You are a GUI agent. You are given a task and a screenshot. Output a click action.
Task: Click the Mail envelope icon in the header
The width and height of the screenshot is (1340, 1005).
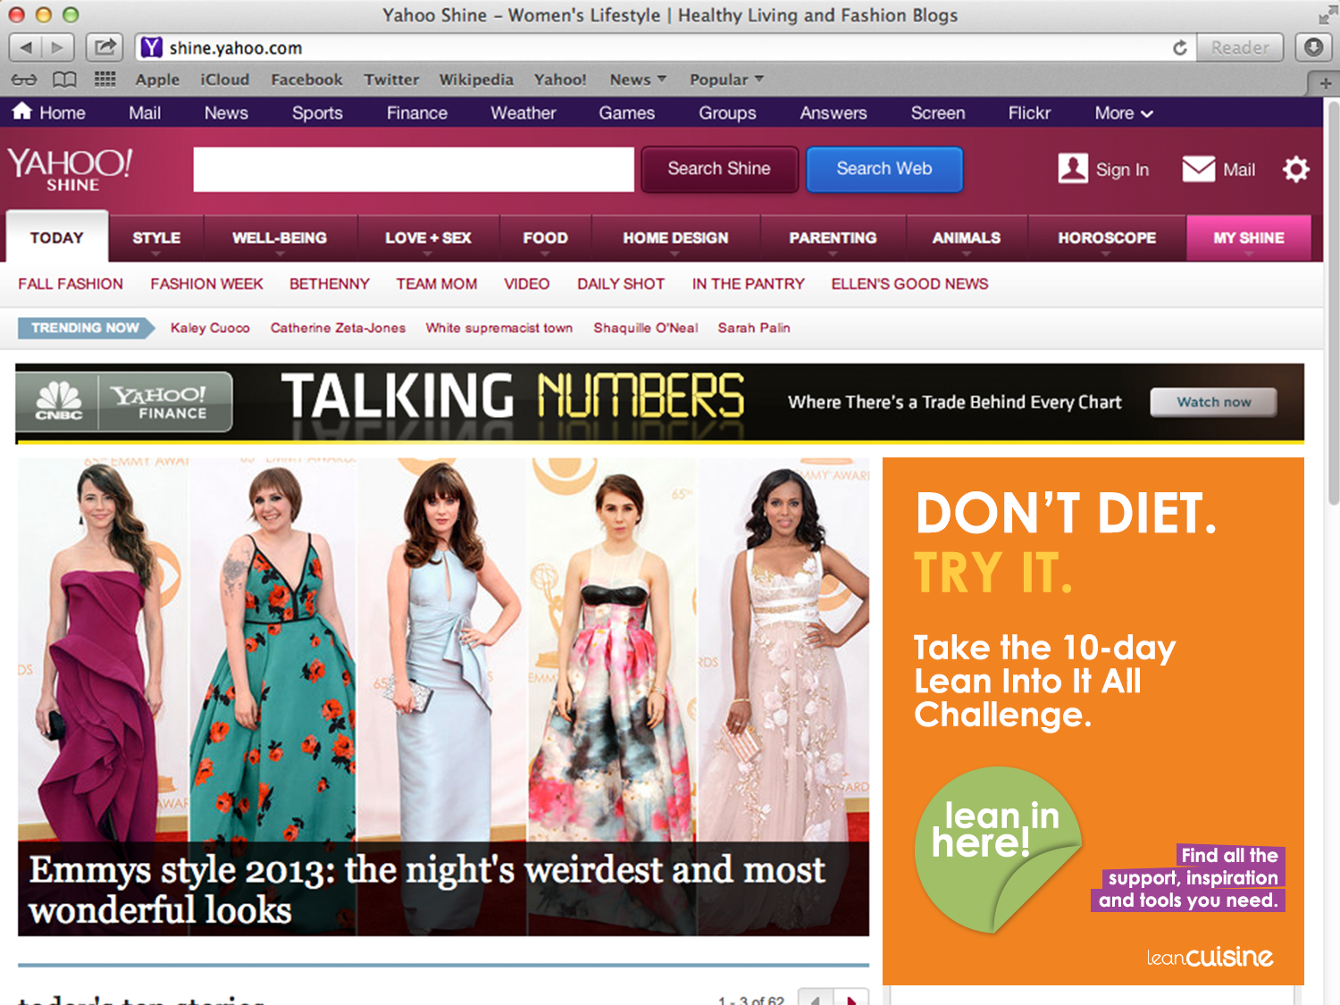1198,169
